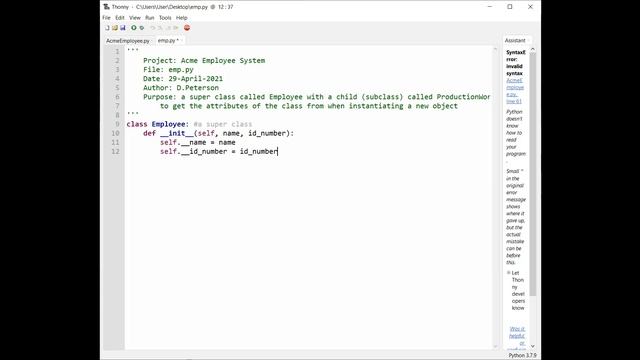This screenshot has height=360, width=640.
Task: Click the 'def __init__' code line
Action: pos(218,133)
